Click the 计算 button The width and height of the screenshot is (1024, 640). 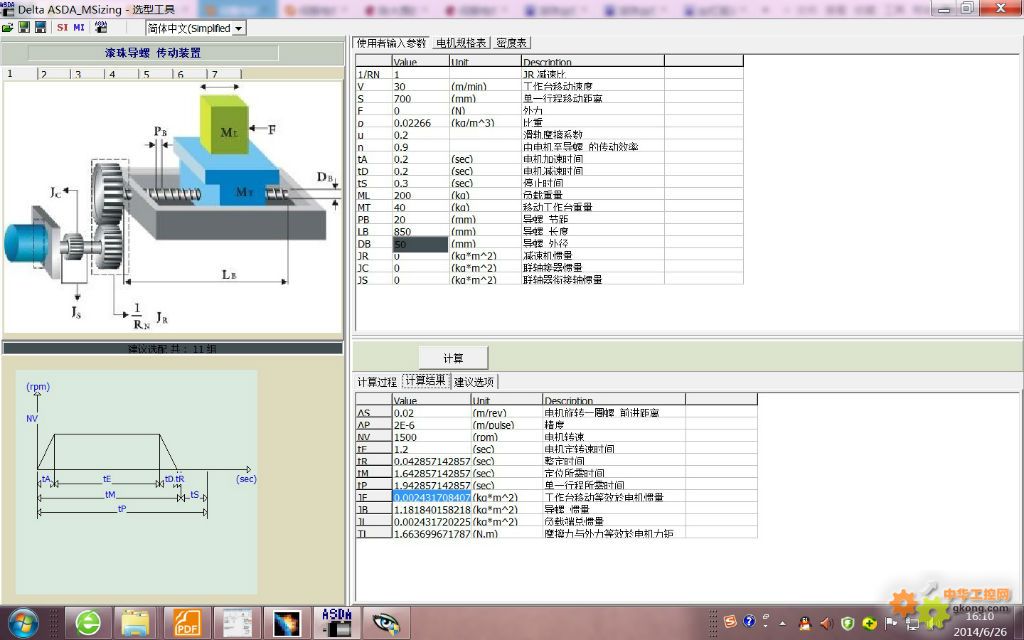[x=453, y=358]
